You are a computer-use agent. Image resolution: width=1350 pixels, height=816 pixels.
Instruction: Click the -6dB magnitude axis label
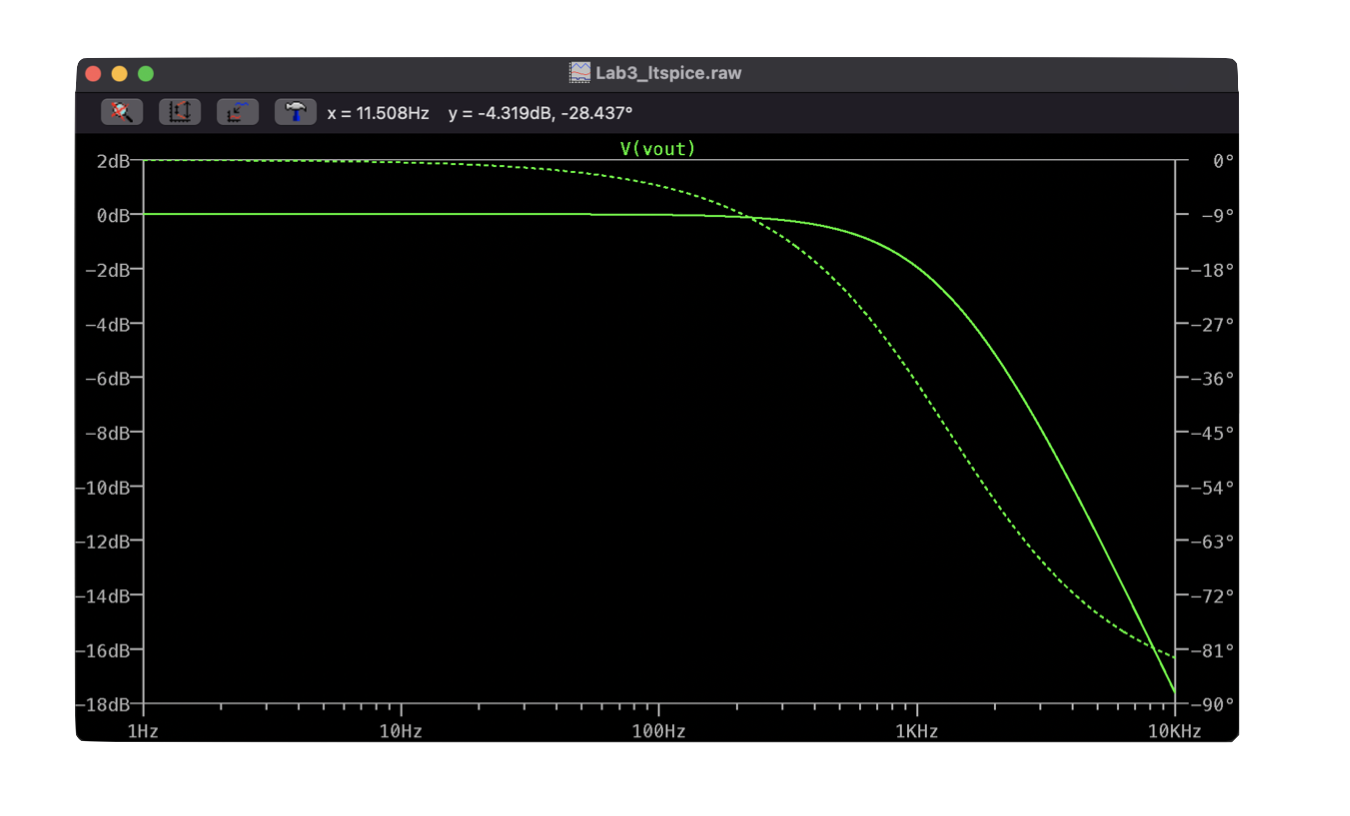click(108, 378)
